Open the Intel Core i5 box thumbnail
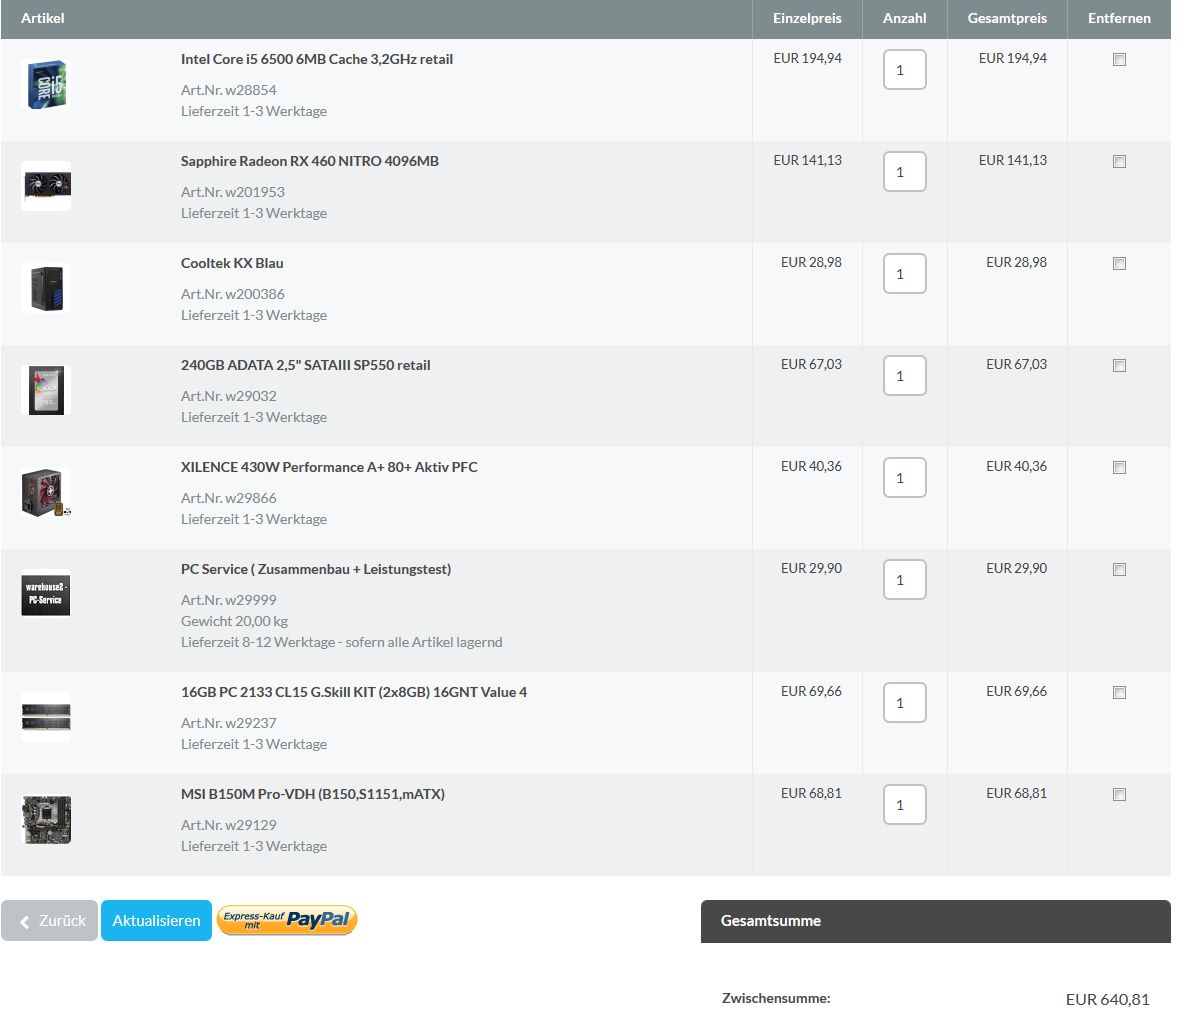1185x1015 pixels. 46,84
